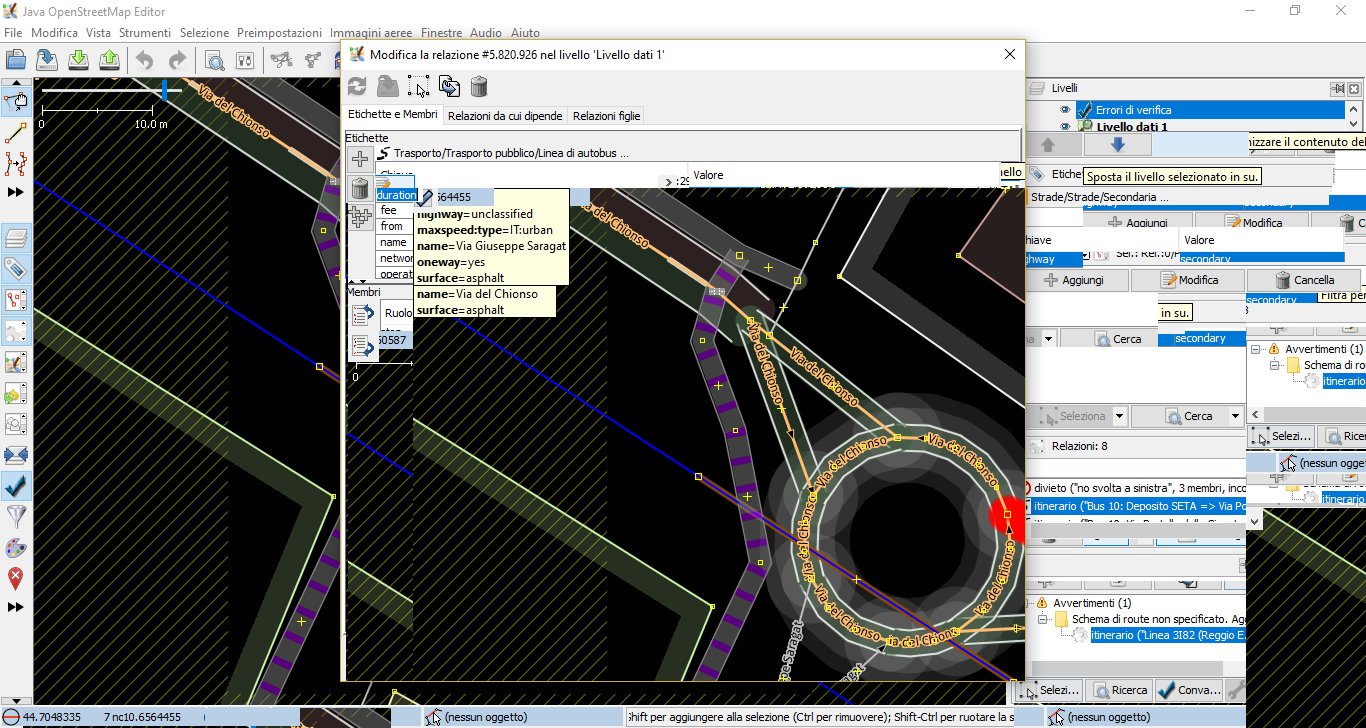The image size is (1366, 728).
Task: Toggle visibility eye of Errori di verifica layer
Action: coord(1065,110)
